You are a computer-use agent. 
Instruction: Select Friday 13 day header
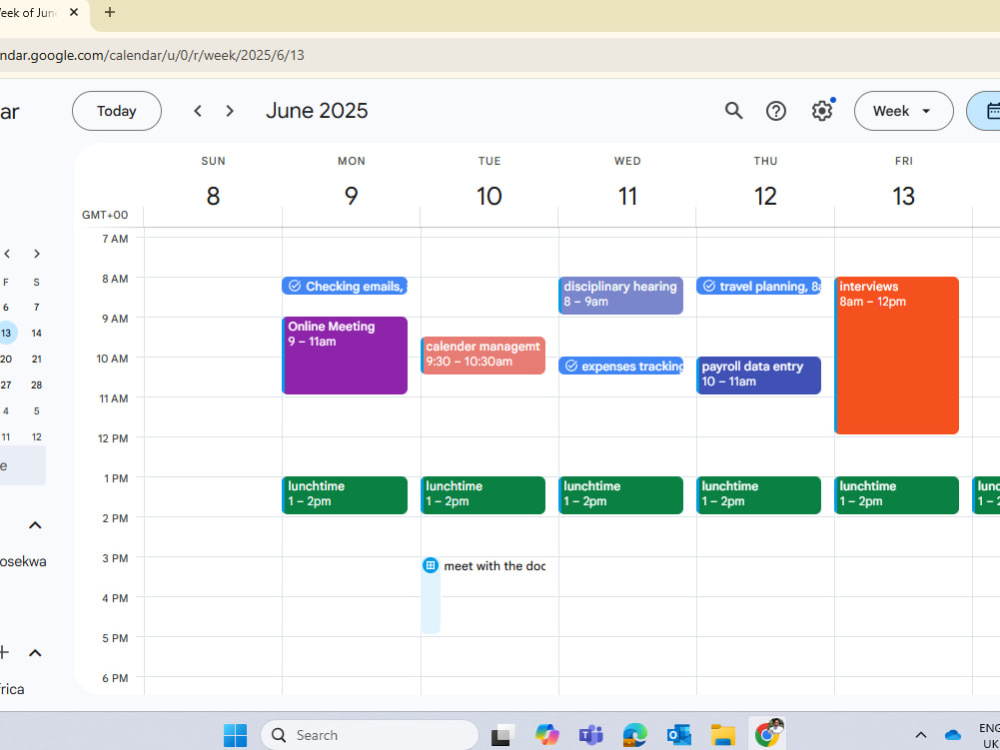coord(904,195)
